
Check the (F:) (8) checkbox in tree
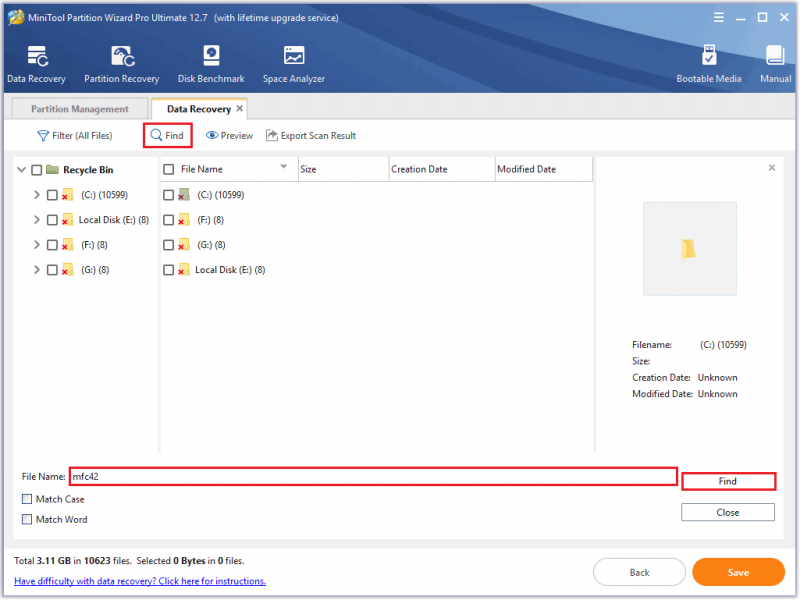[52, 245]
